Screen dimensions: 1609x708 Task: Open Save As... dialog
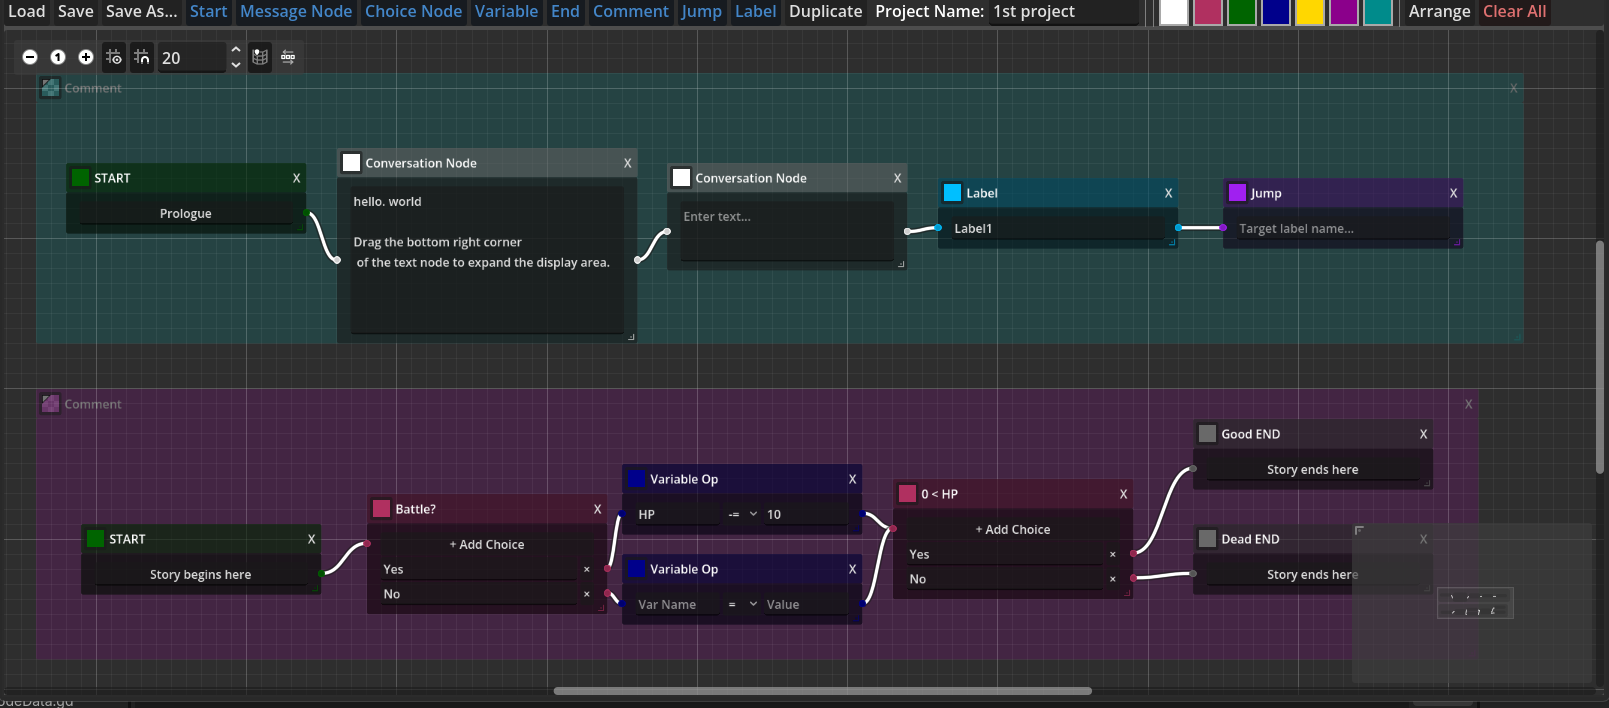pos(141,11)
